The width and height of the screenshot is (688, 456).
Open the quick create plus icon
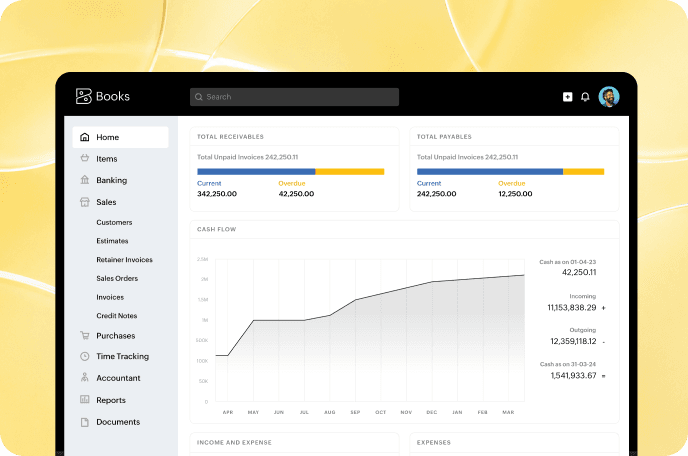pos(567,97)
